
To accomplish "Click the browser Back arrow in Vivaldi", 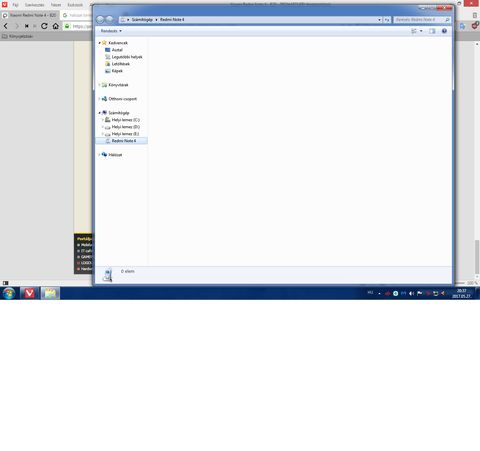I will 6,26.
